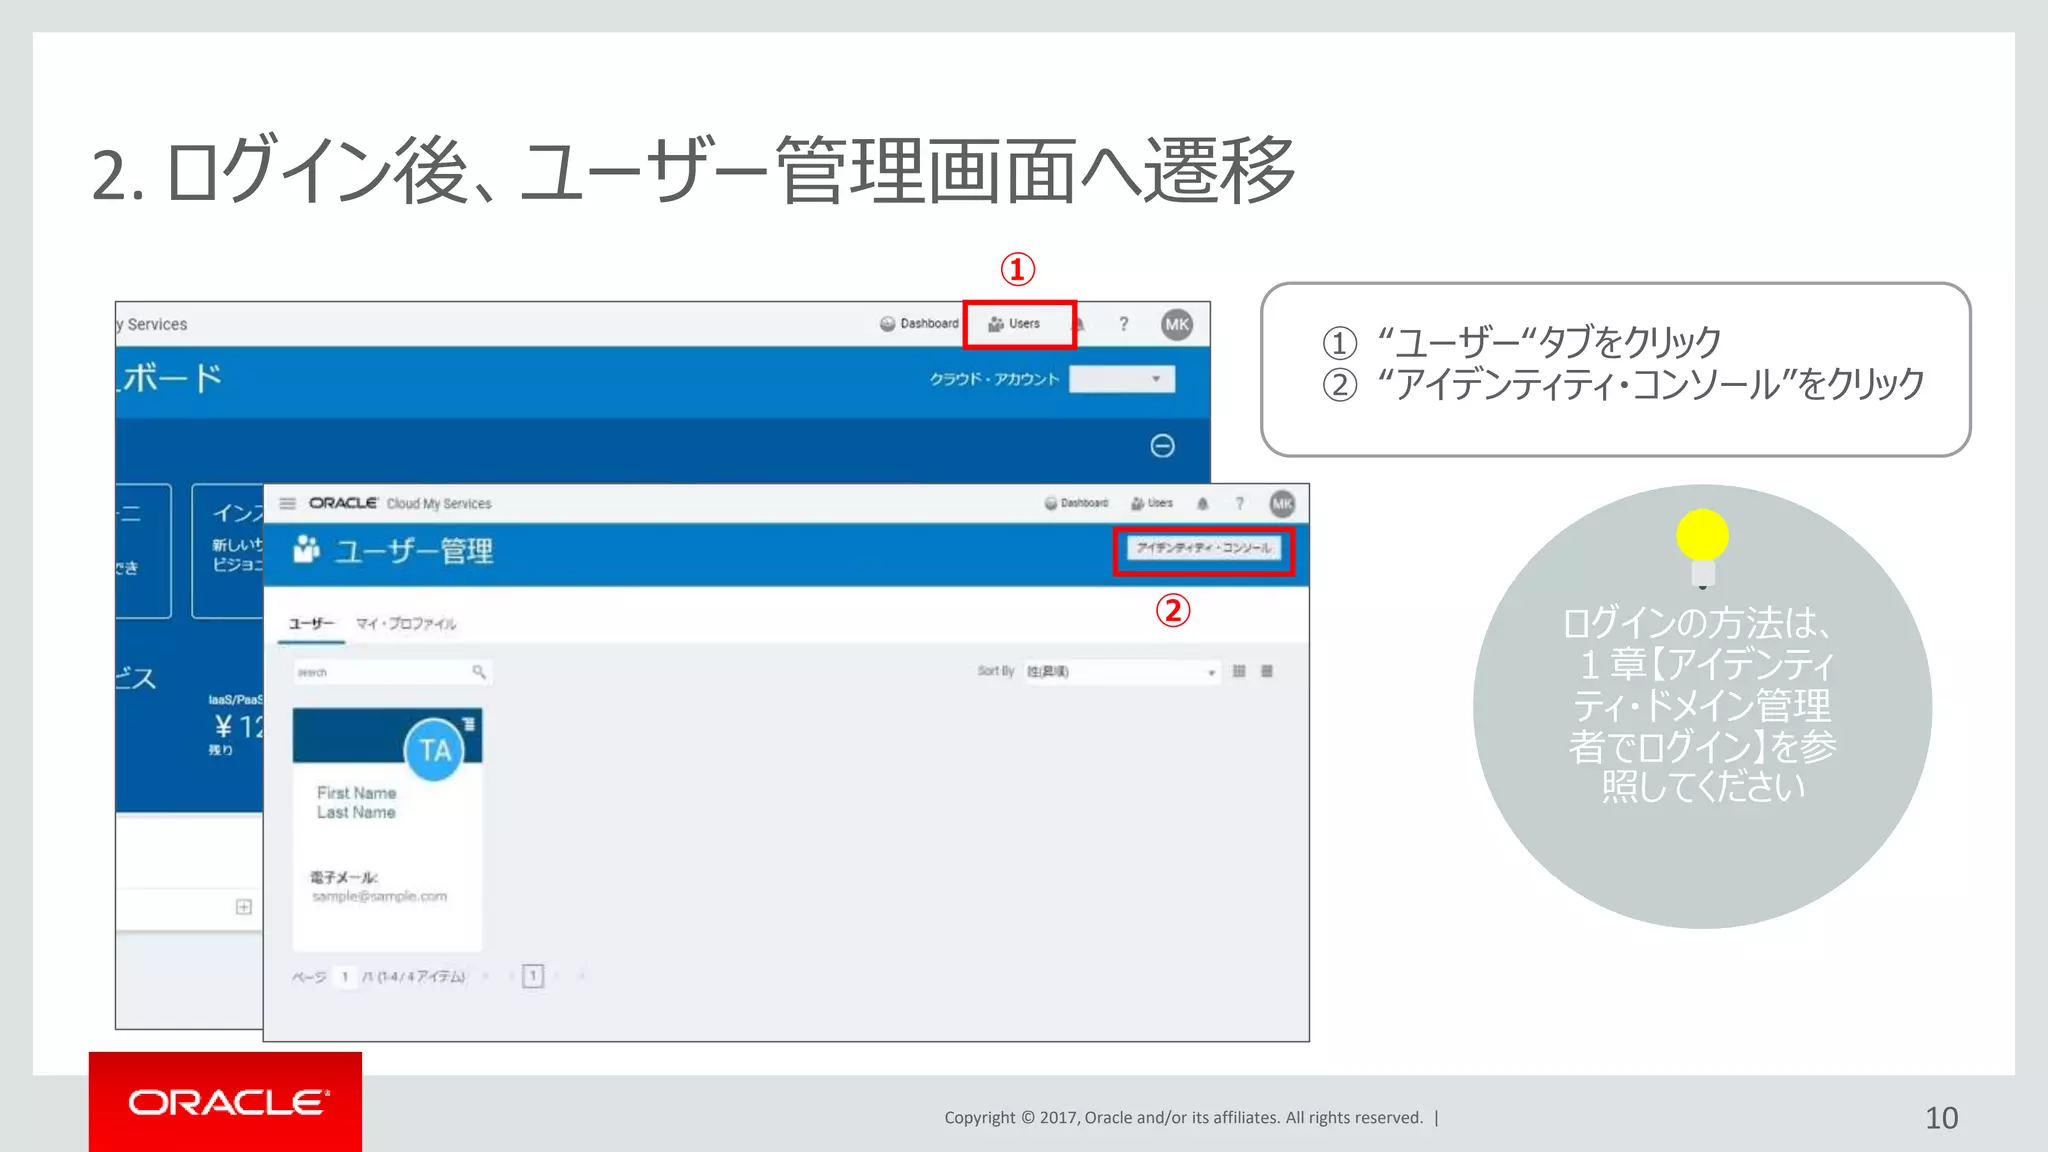The image size is (2048, 1152).
Task: Open TA user card action menu
Action: (468, 723)
